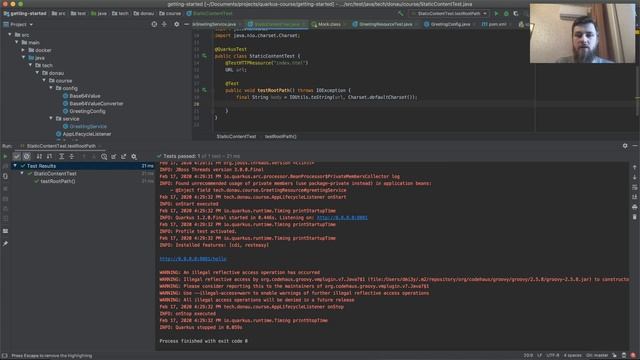Viewport: 640px width, 360px height.
Task: Run with coverage toolbar icon
Action: click(516, 13)
